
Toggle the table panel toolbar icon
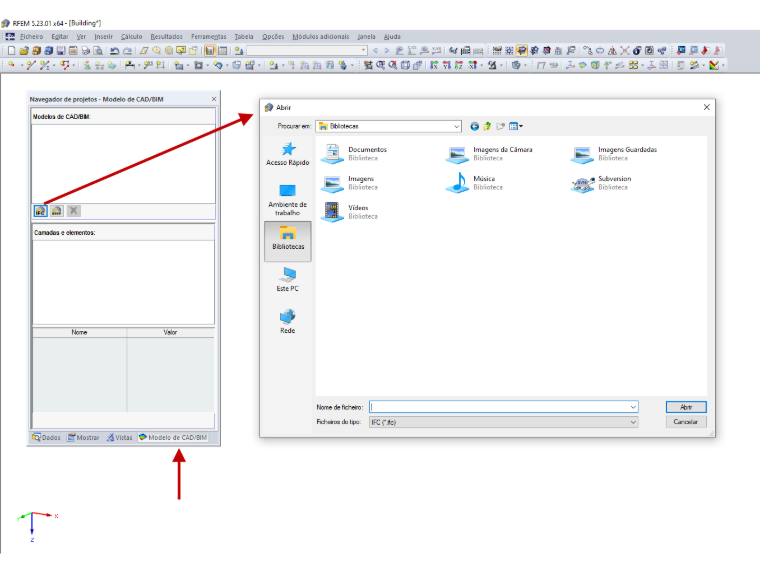pyautogui.click(x=222, y=50)
